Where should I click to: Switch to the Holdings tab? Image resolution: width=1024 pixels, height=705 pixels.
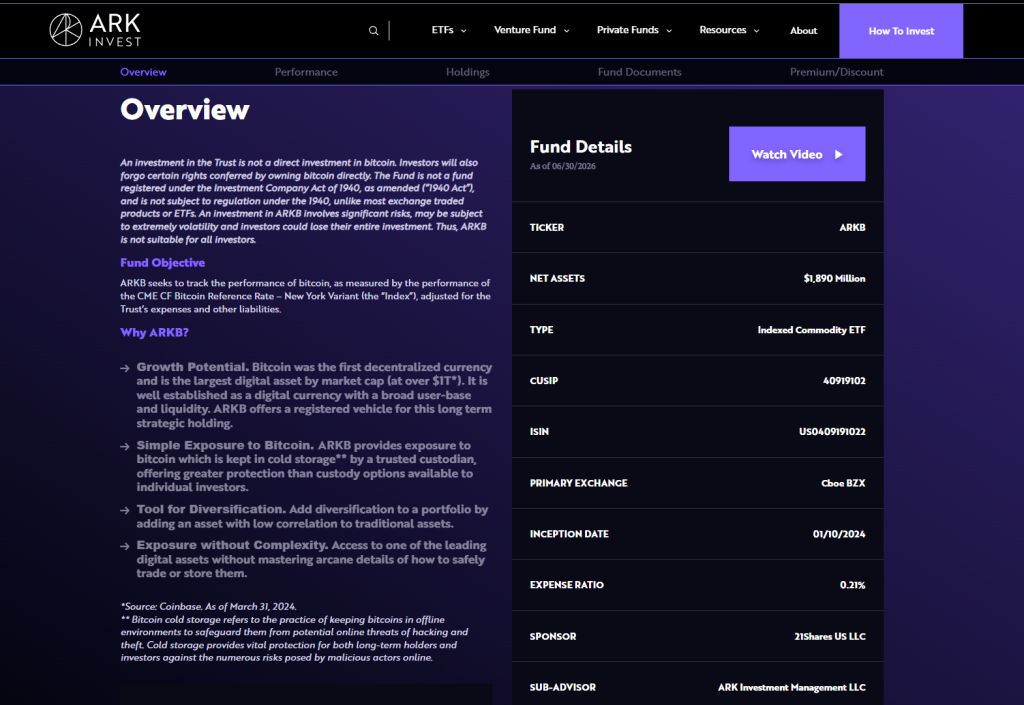click(468, 72)
